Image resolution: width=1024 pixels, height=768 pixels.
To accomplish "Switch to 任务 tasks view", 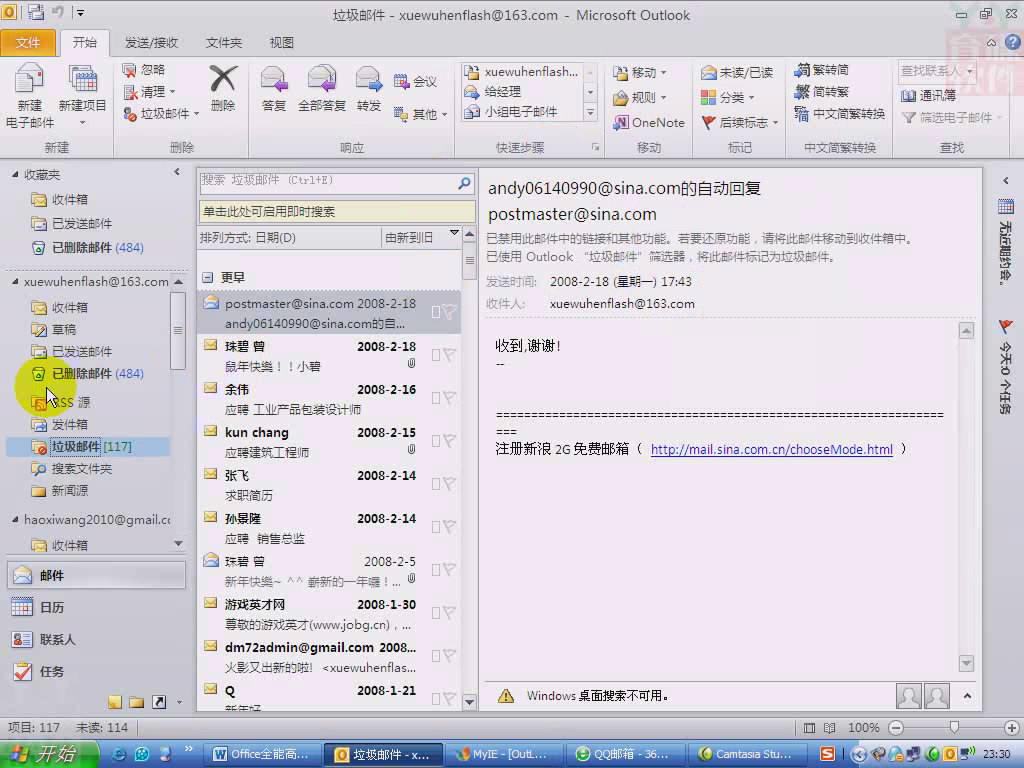I will [97, 671].
